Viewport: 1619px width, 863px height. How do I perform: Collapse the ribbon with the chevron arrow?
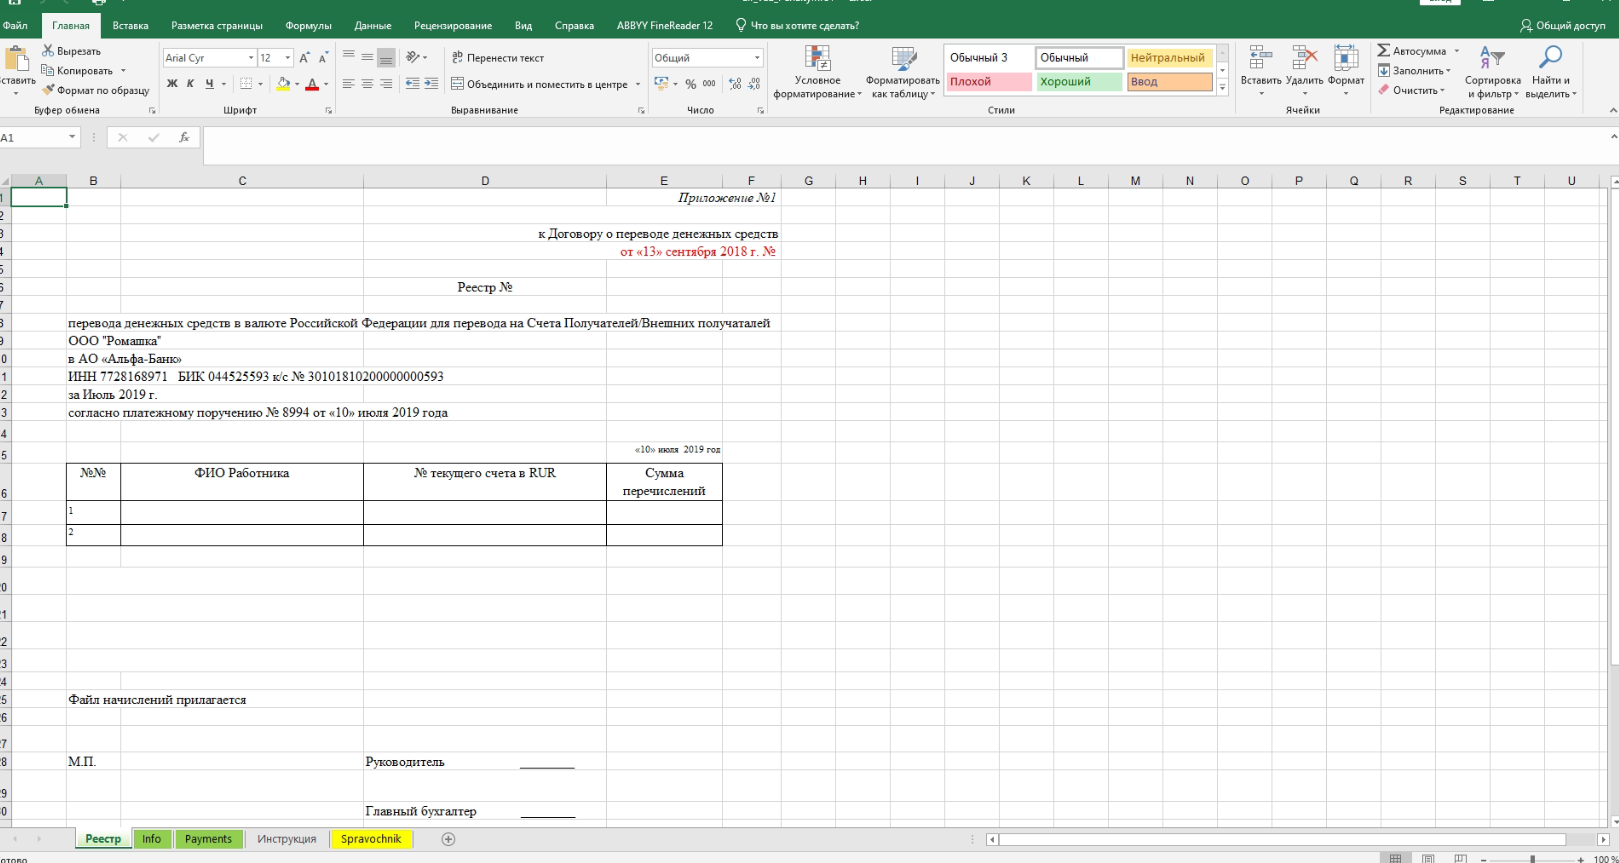point(1613,110)
